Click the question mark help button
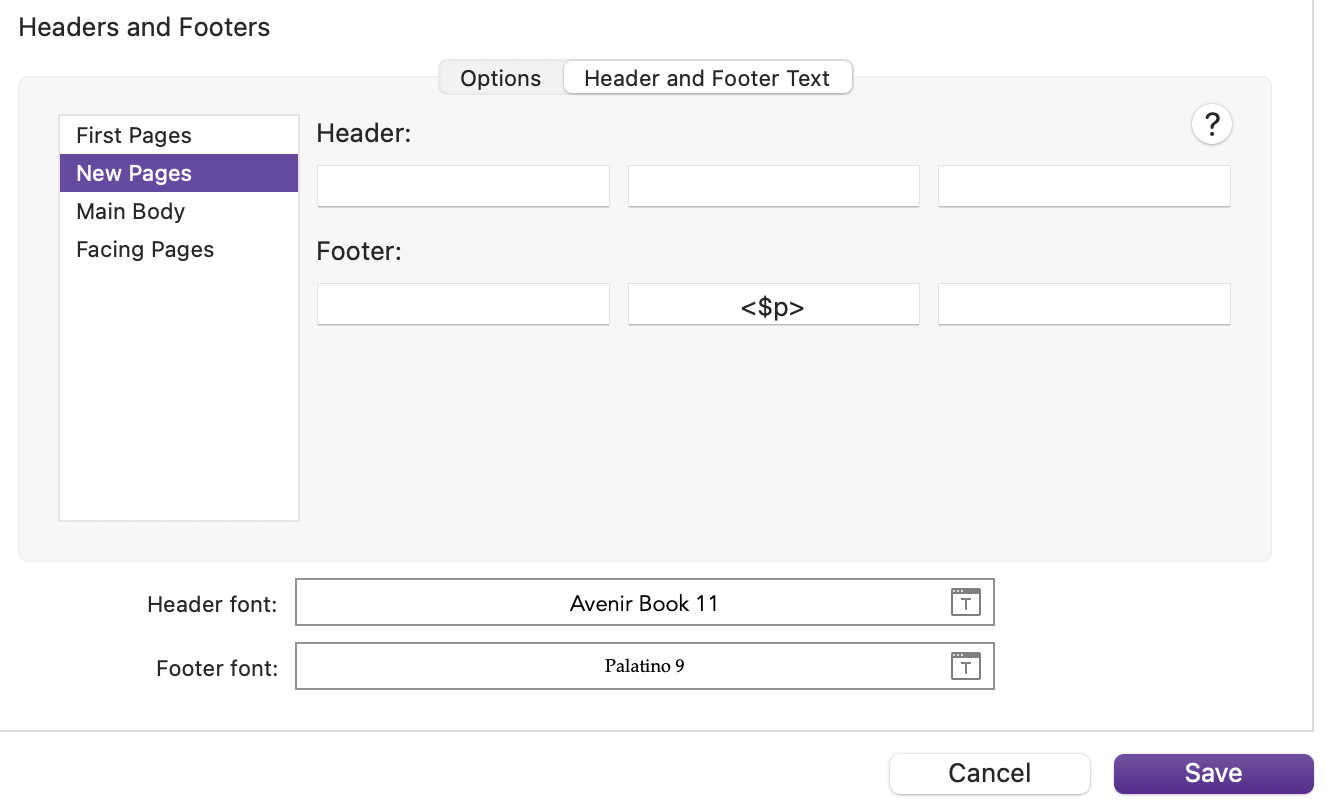1332x806 pixels. click(x=1212, y=125)
